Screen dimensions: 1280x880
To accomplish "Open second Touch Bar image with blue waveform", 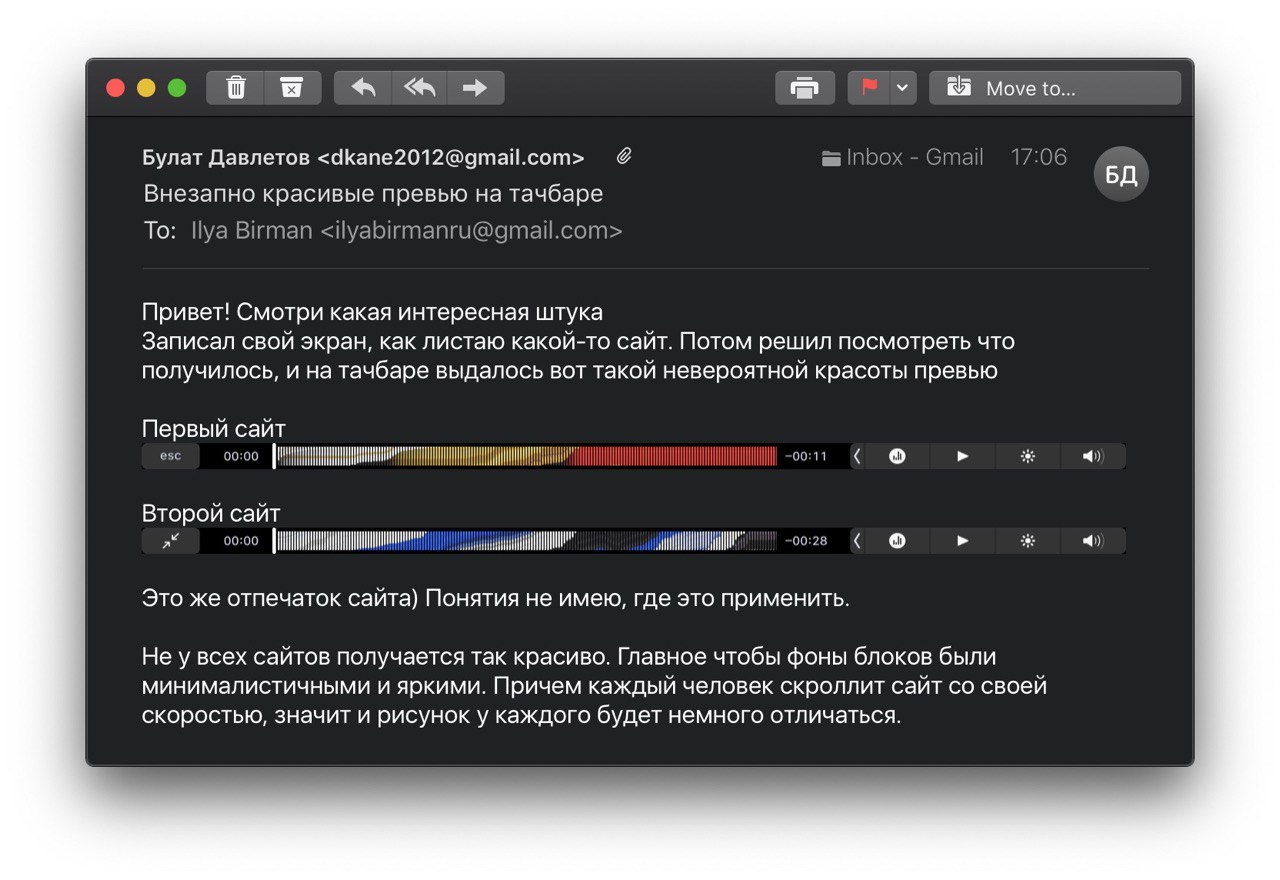I will coord(634,541).
